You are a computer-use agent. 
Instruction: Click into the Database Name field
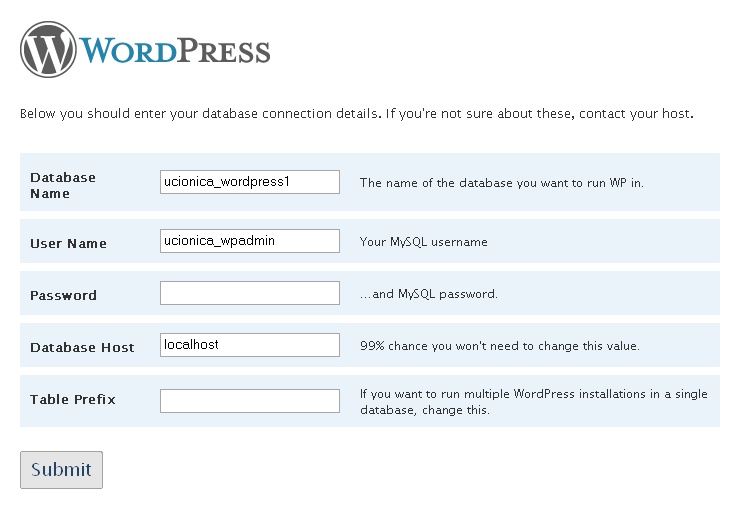(x=250, y=182)
